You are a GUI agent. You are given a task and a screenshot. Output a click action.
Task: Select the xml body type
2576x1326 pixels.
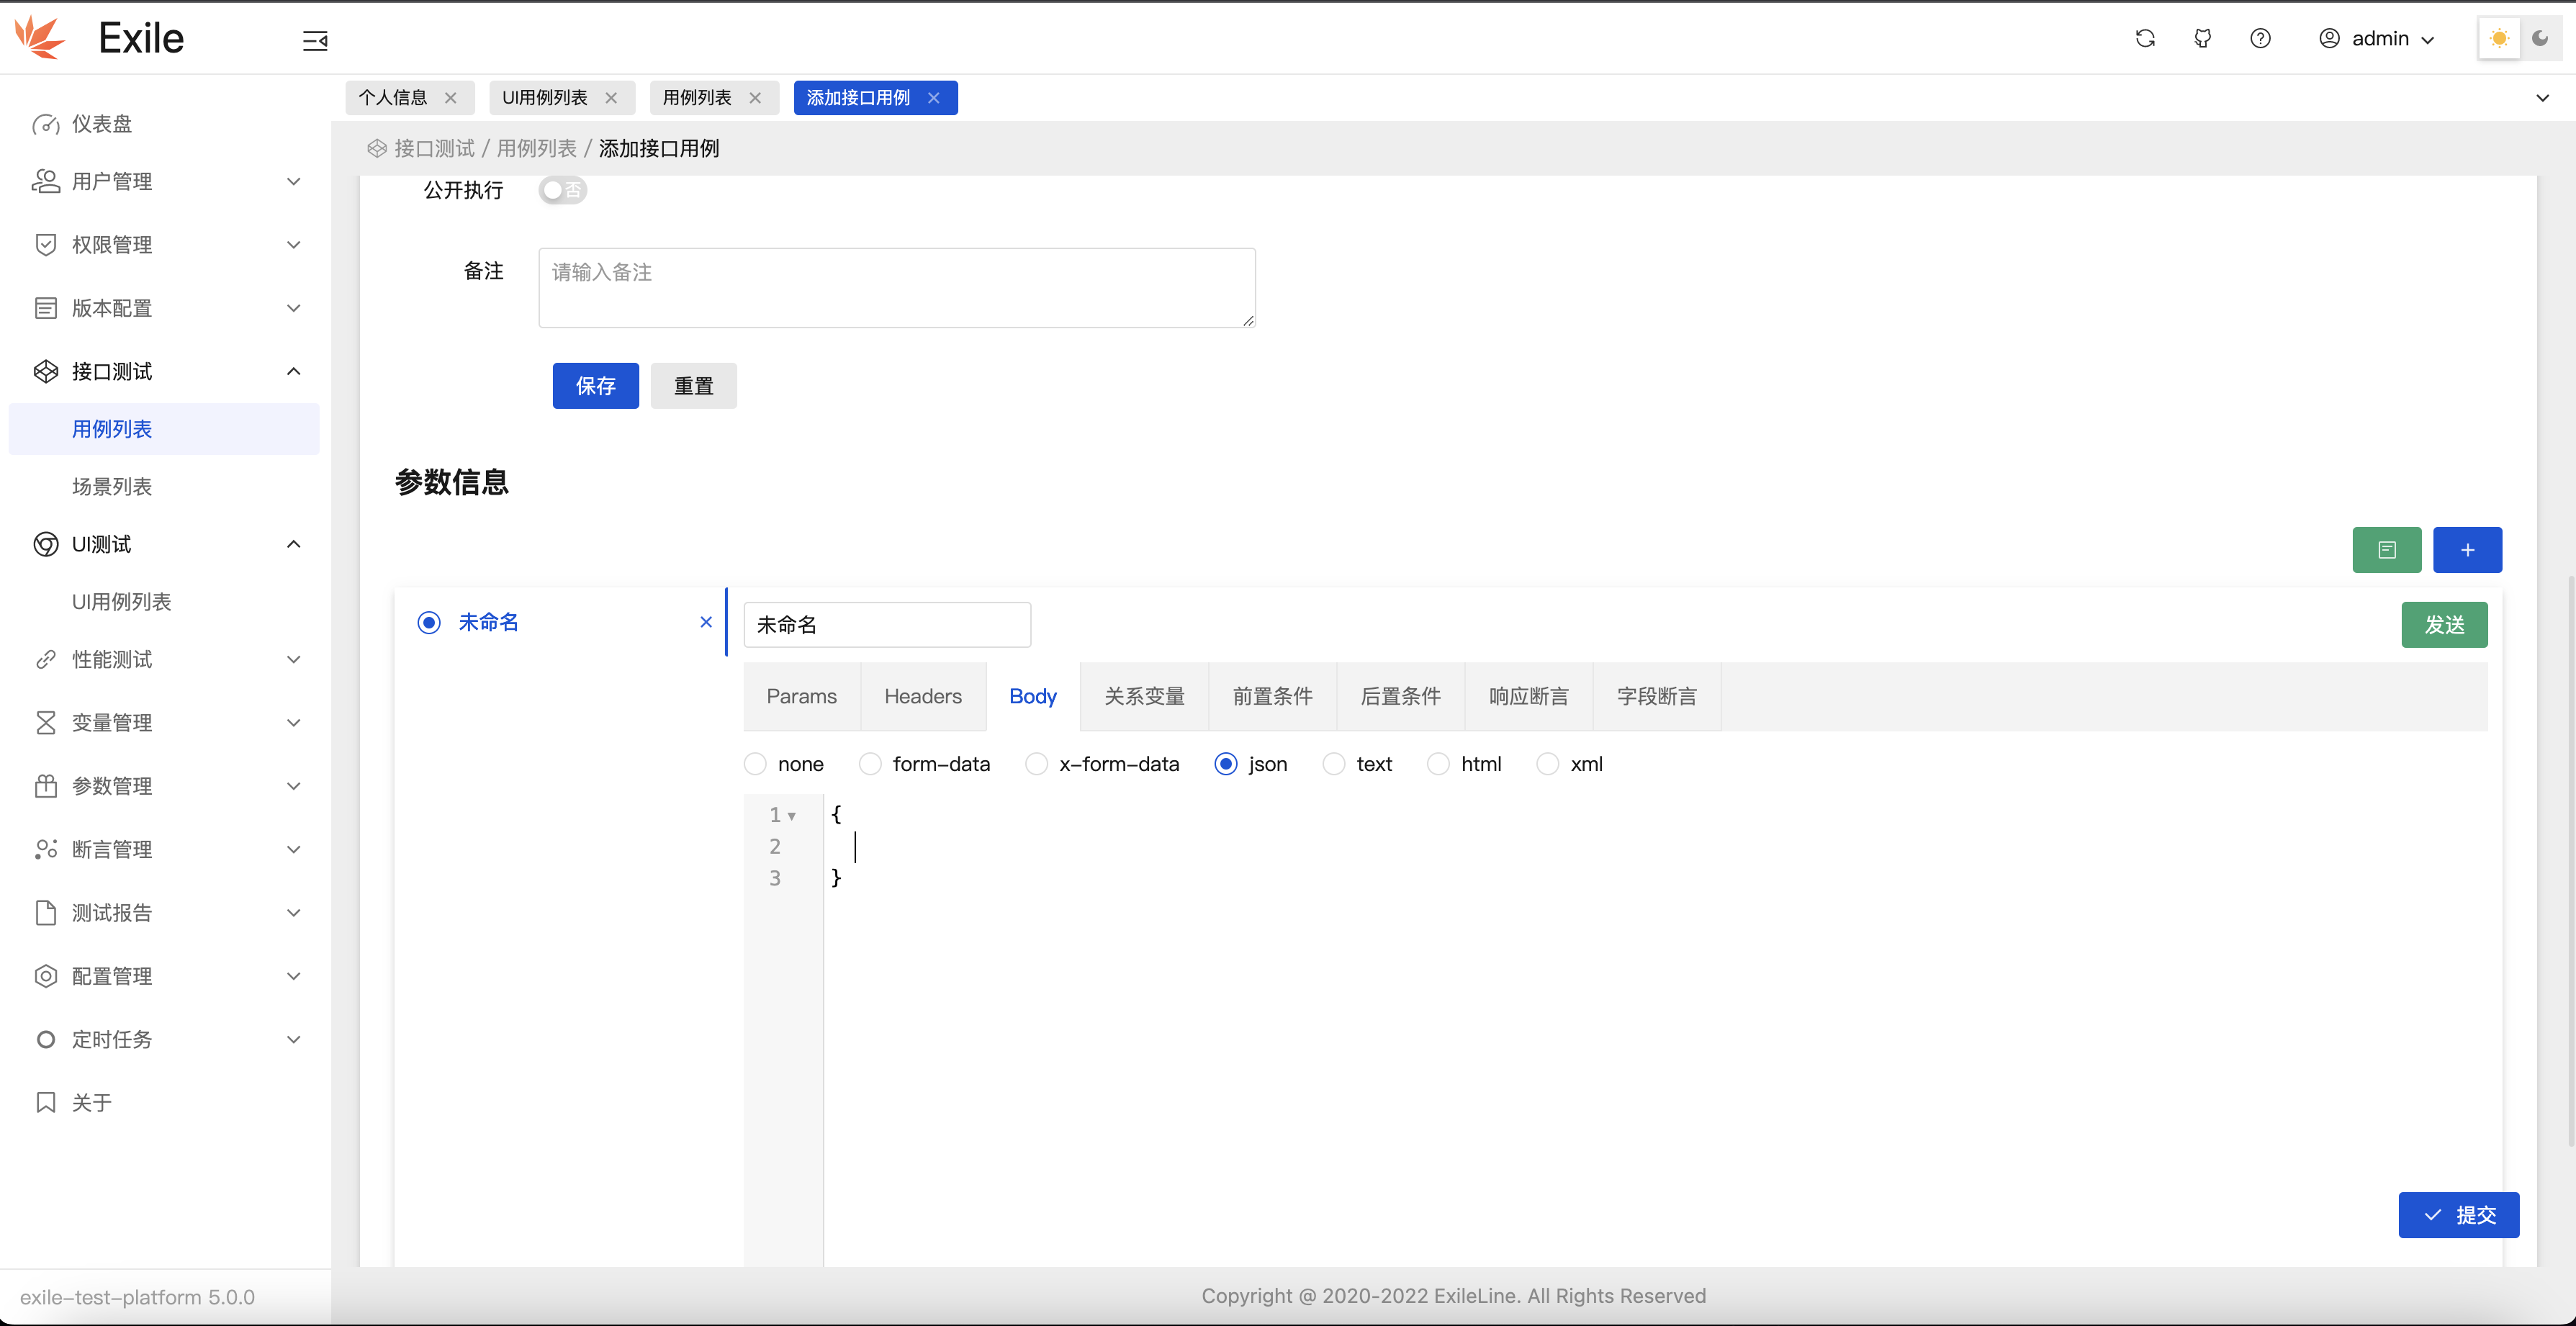[1548, 764]
